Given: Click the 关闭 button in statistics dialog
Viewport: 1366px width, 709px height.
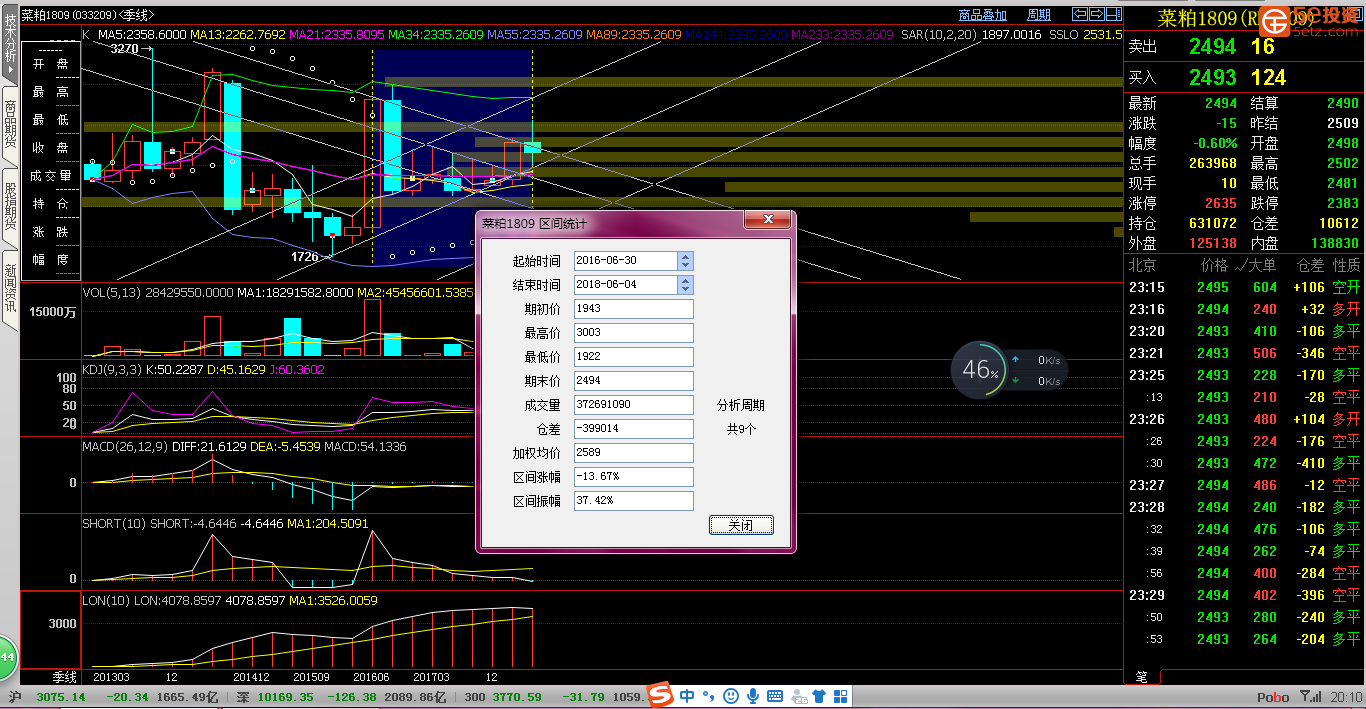Looking at the screenshot, I should [741, 525].
